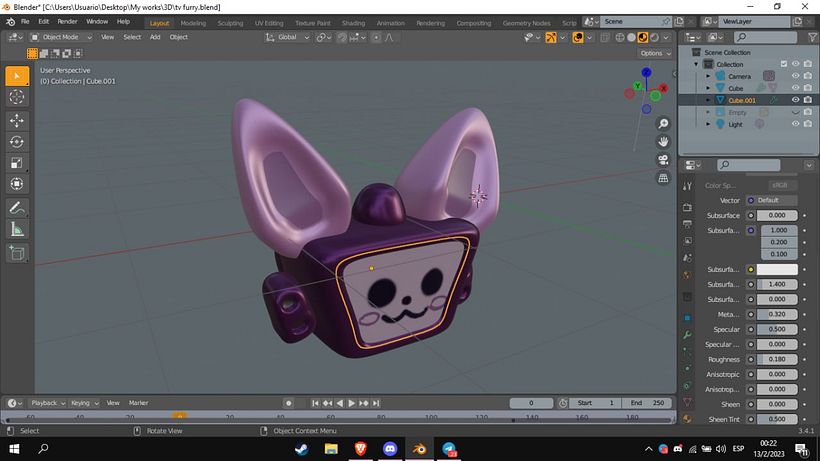Toggle X-ray view button
The height and width of the screenshot is (461, 820).
pos(605,37)
